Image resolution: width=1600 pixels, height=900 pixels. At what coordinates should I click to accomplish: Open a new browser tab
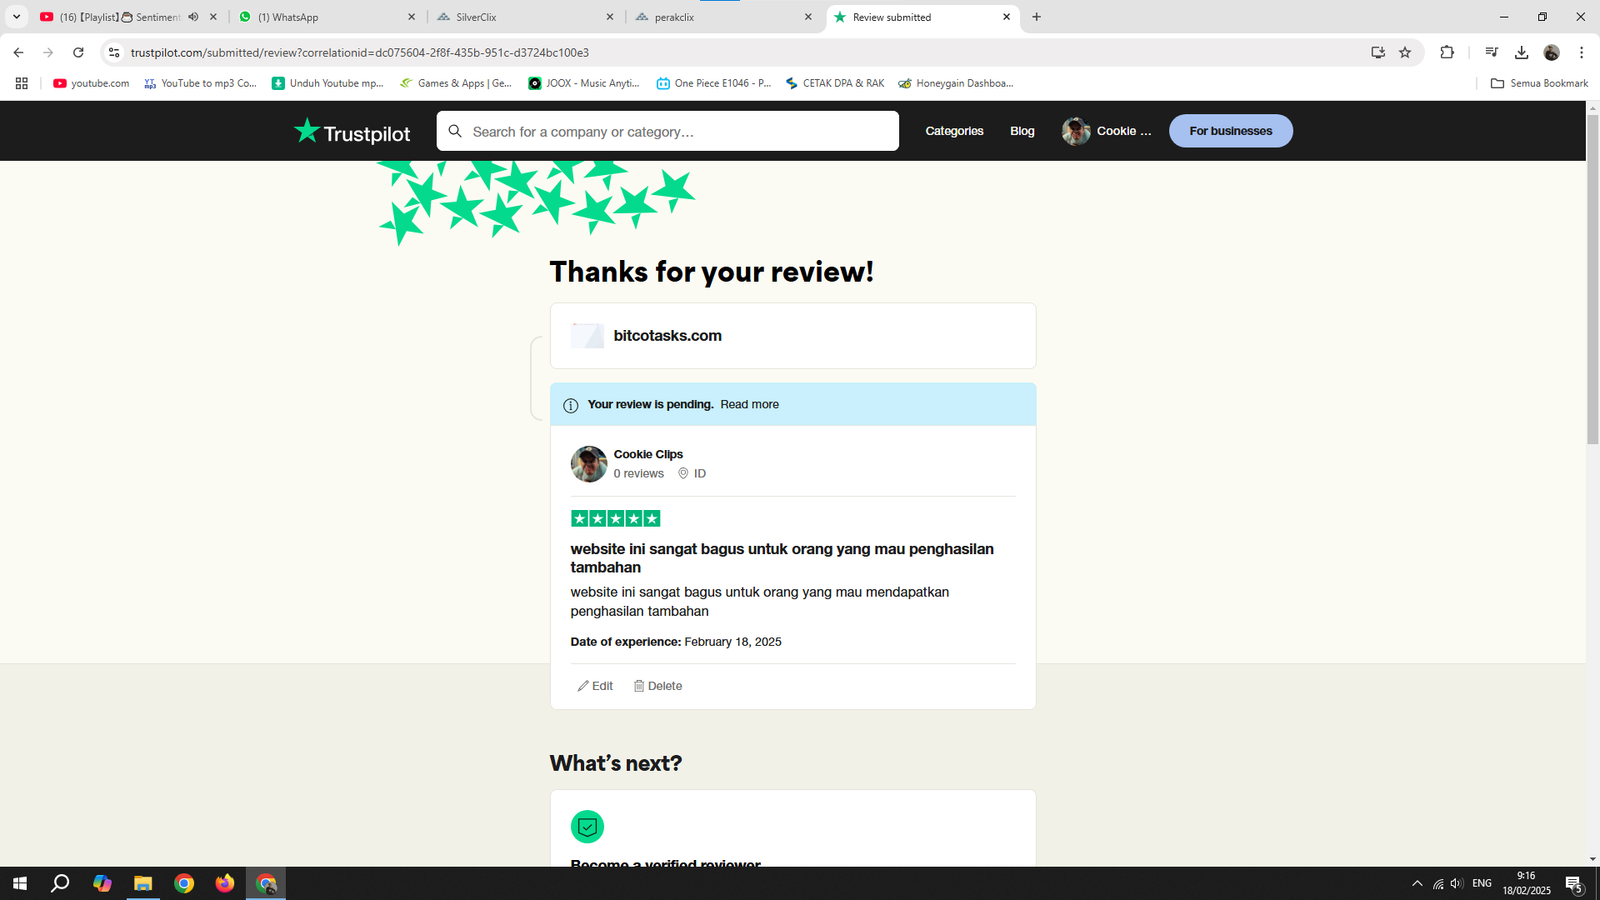(x=1036, y=17)
